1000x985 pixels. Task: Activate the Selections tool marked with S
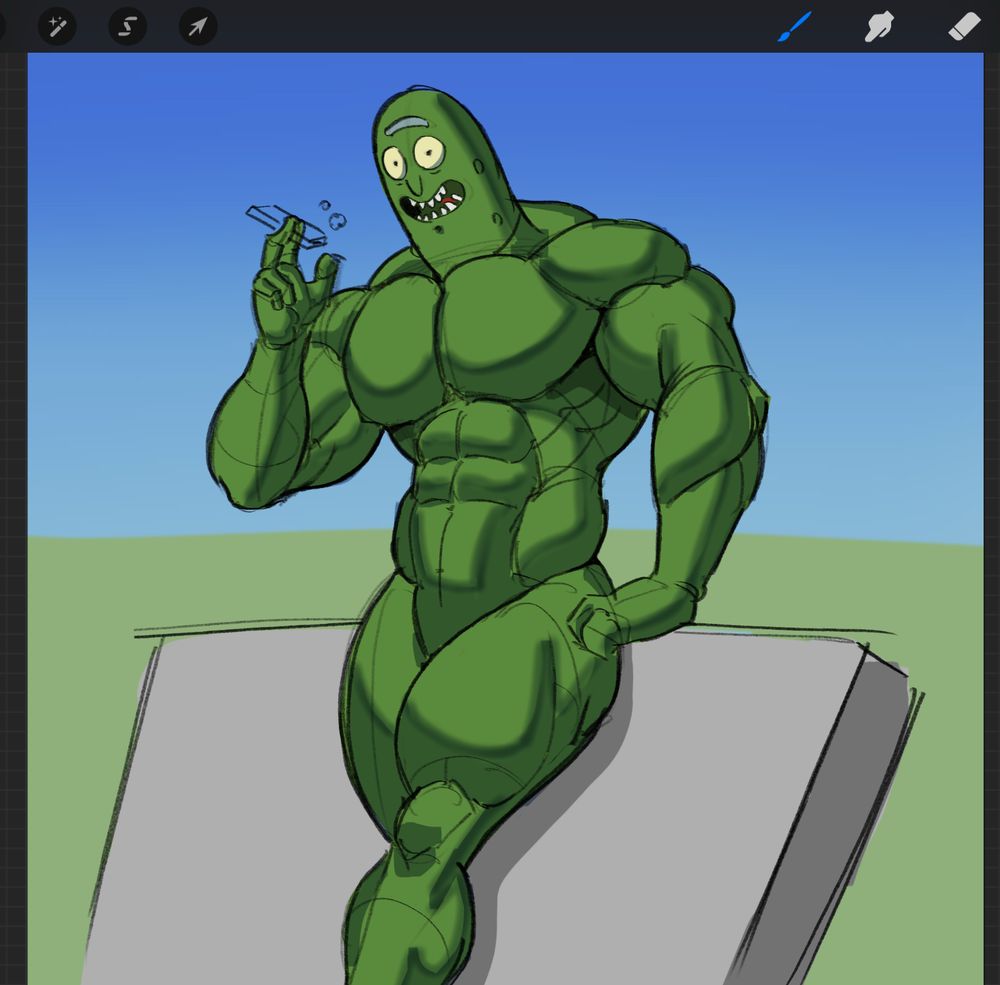[x=127, y=27]
